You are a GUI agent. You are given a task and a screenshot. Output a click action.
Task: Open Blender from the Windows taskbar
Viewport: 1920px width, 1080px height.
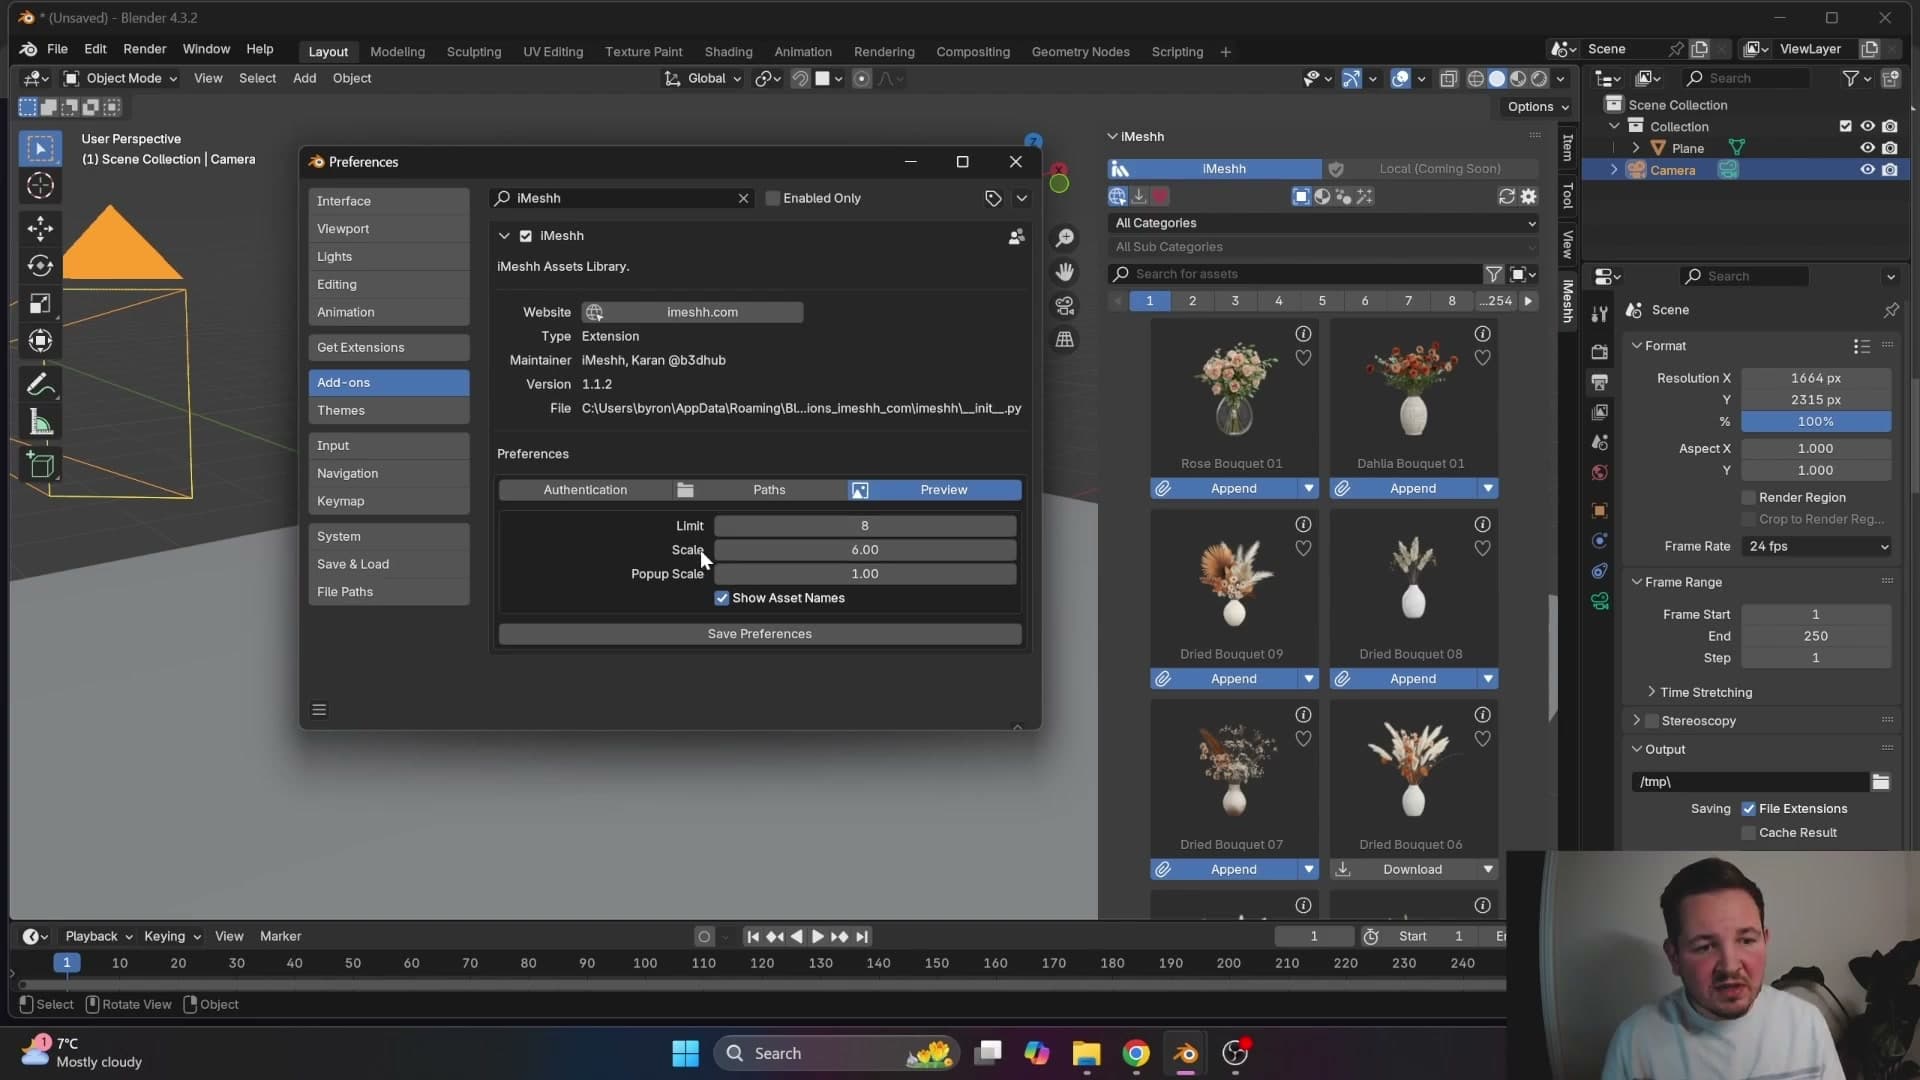point(1185,1054)
